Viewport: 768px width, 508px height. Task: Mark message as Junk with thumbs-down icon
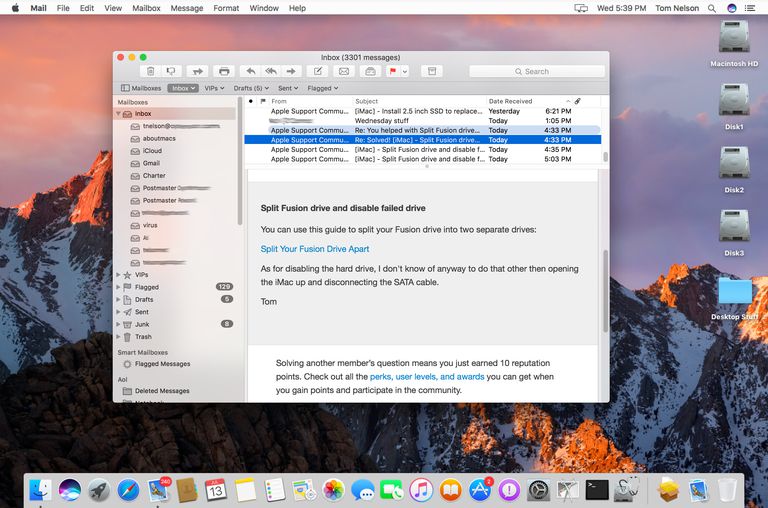171,71
